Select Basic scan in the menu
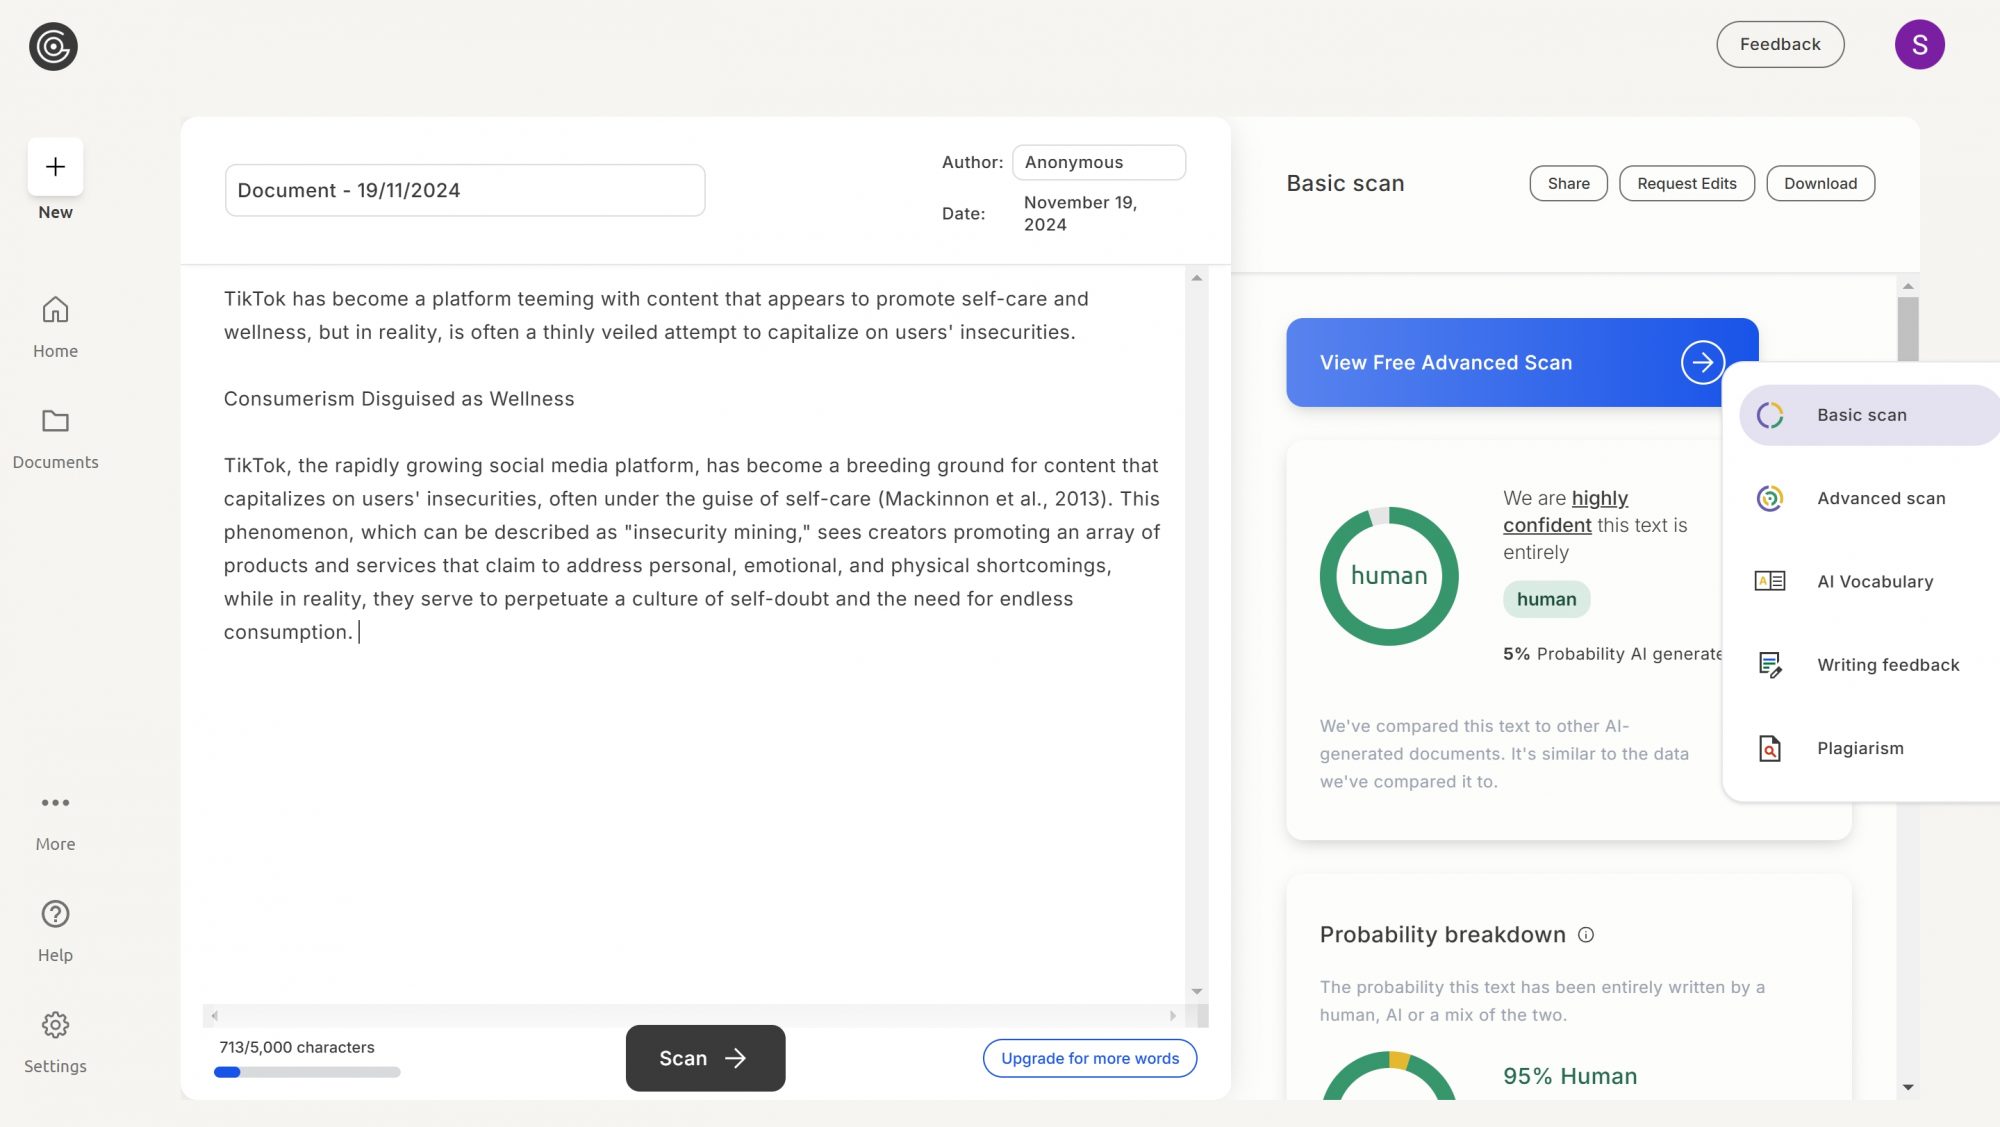This screenshot has width=2000, height=1127. [1870, 415]
